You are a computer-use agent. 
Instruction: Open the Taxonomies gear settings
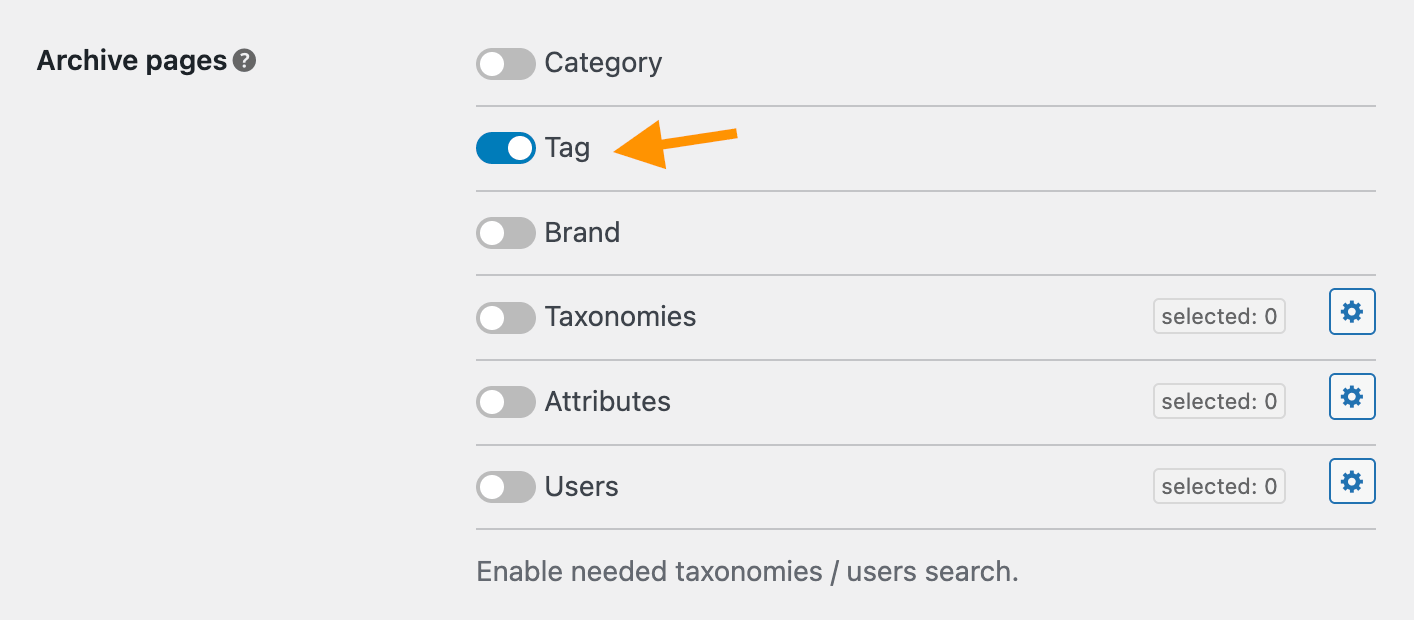(1352, 313)
